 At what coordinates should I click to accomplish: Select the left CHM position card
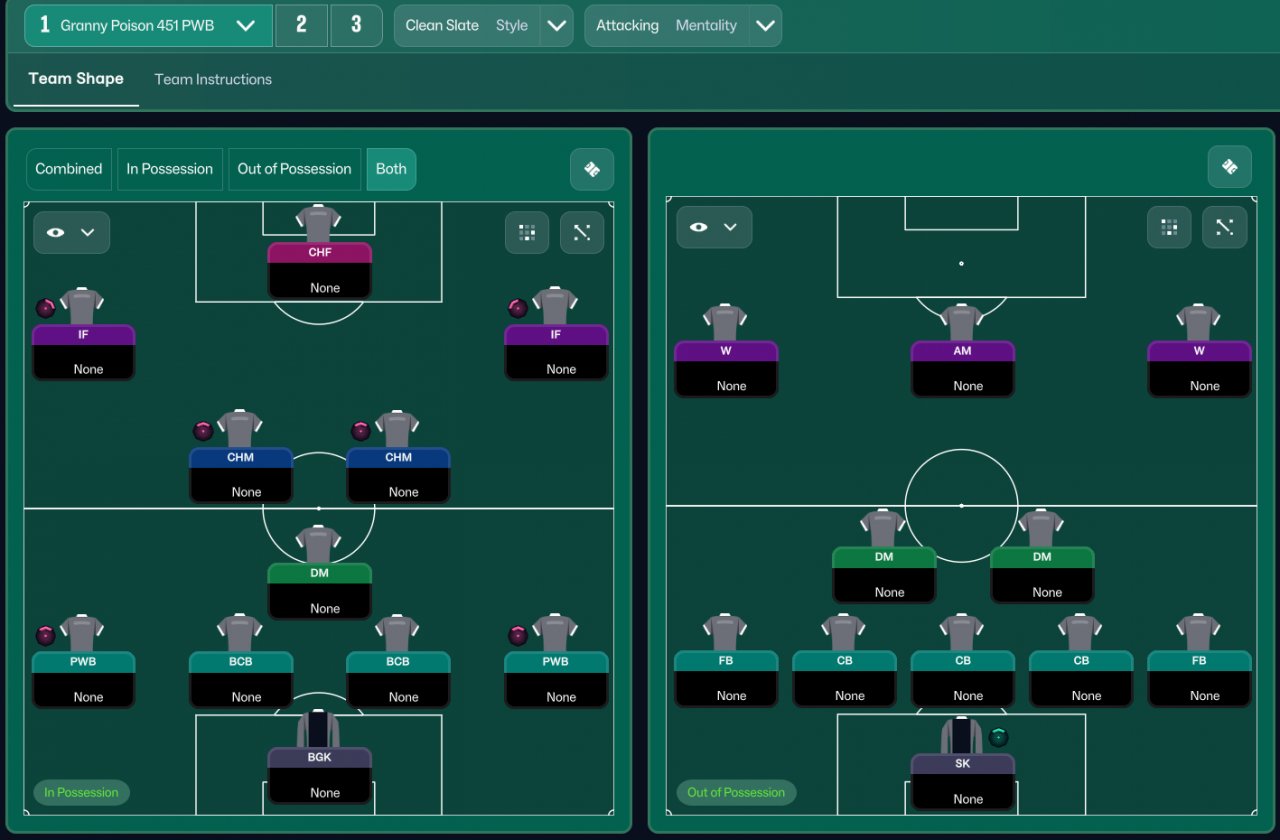click(241, 475)
